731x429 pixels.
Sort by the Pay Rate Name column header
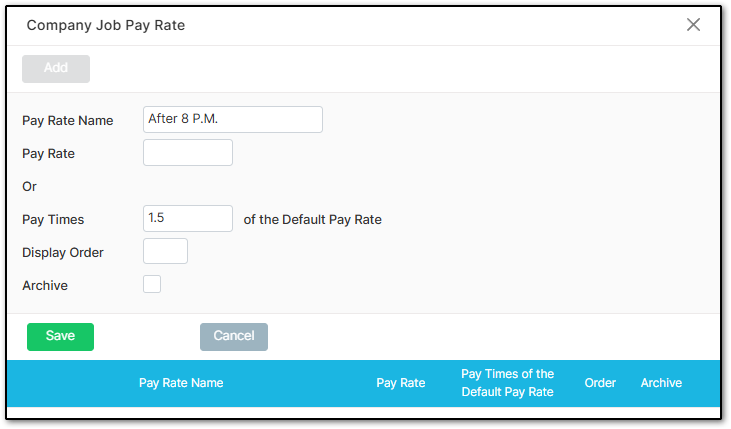(181, 383)
